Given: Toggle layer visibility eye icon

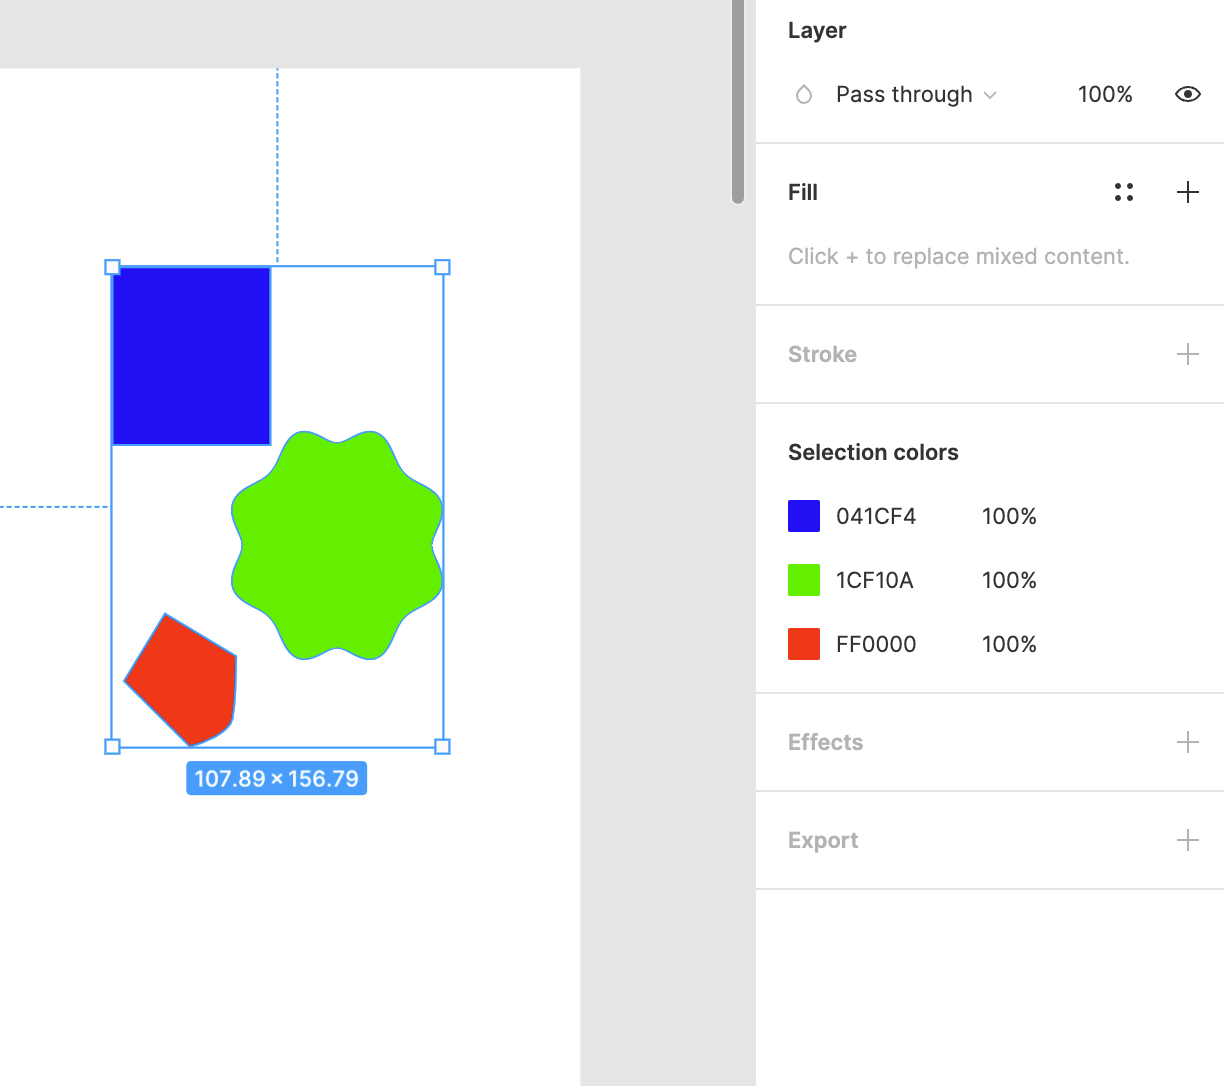Looking at the screenshot, I should coord(1187,94).
